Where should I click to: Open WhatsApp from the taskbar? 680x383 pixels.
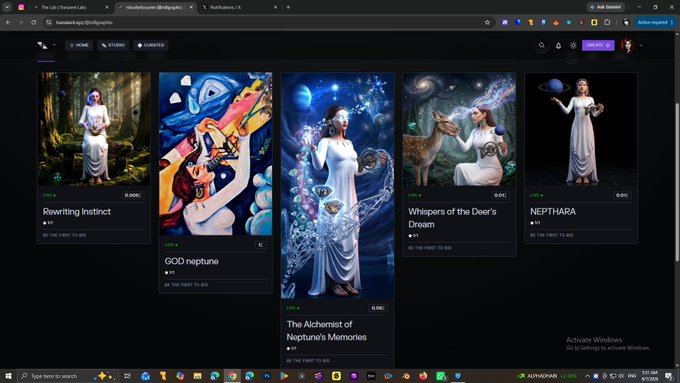440,376
